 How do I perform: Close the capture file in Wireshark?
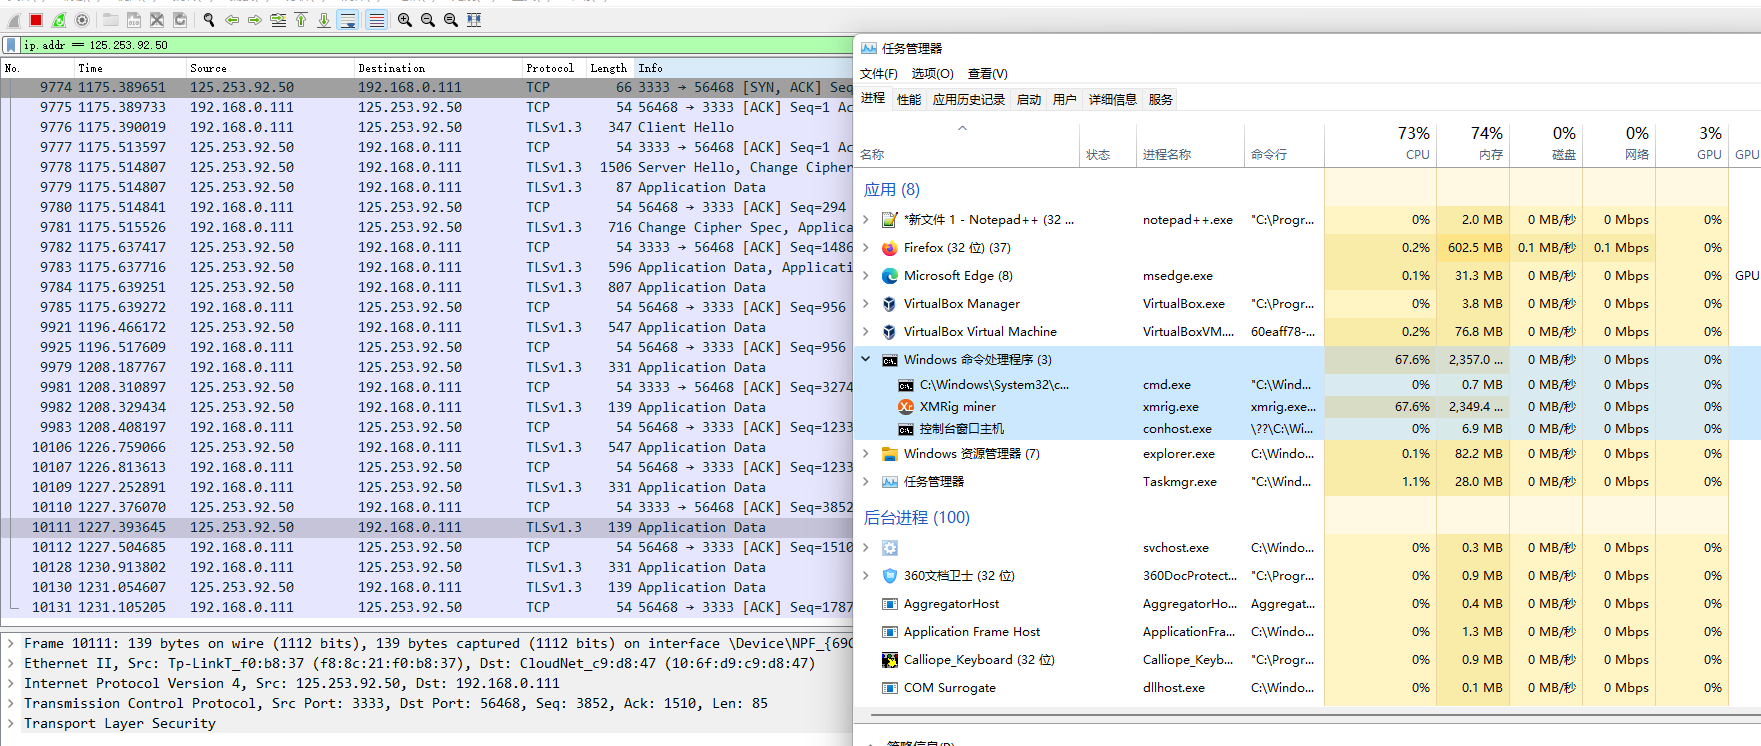[157, 20]
